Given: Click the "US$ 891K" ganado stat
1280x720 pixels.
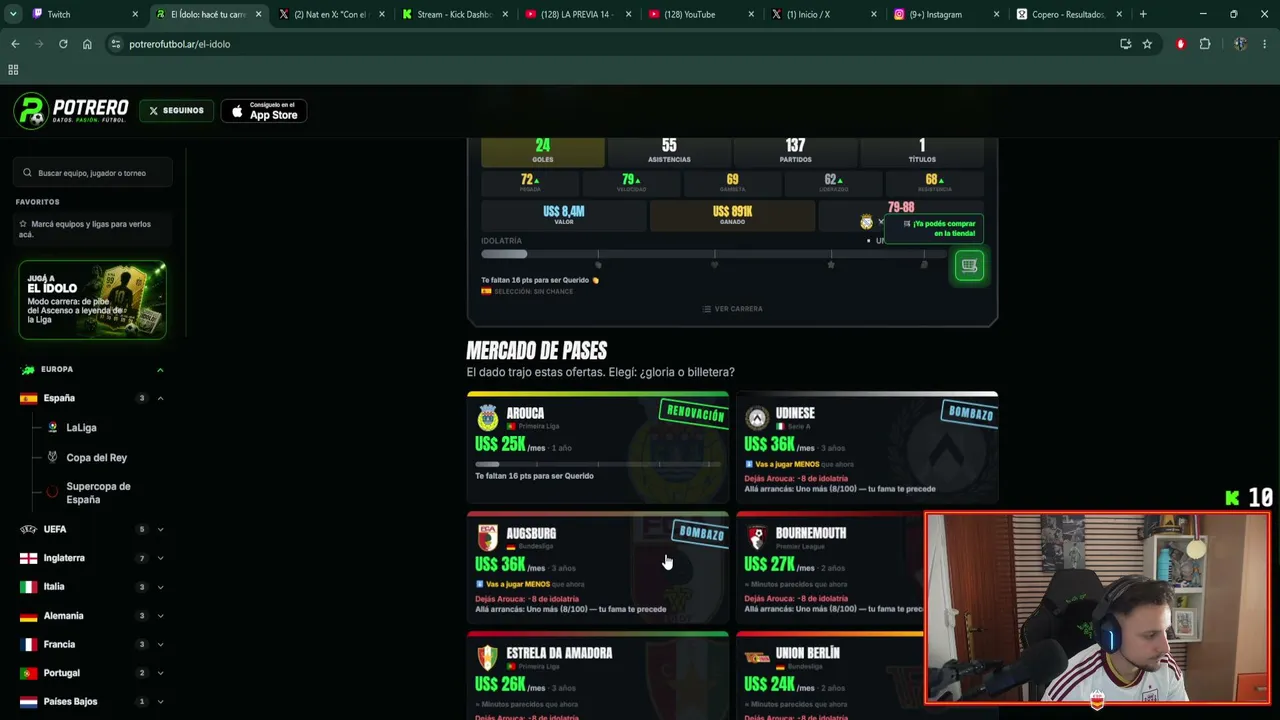Looking at the screenshot, I should [732, 215].
